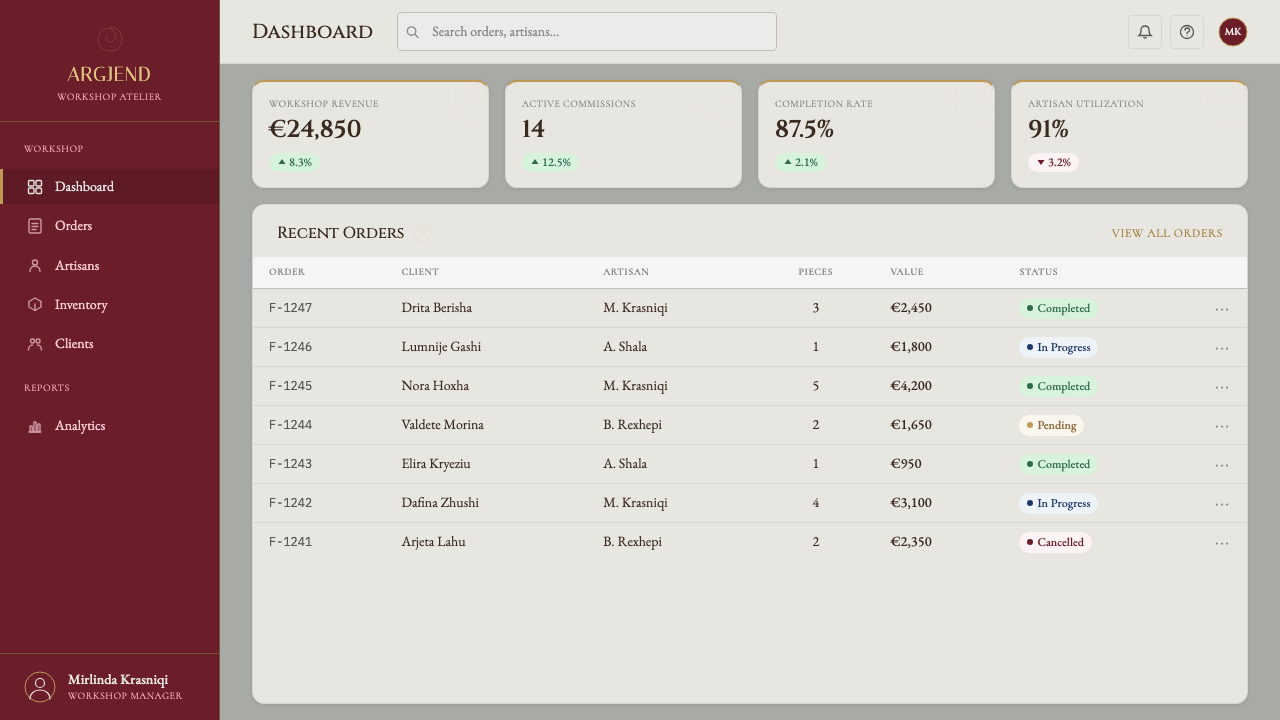The height and width of the screenshot is (720, 1280).
Task: Focus the search orders, artisans field
Action: point(587,32)
